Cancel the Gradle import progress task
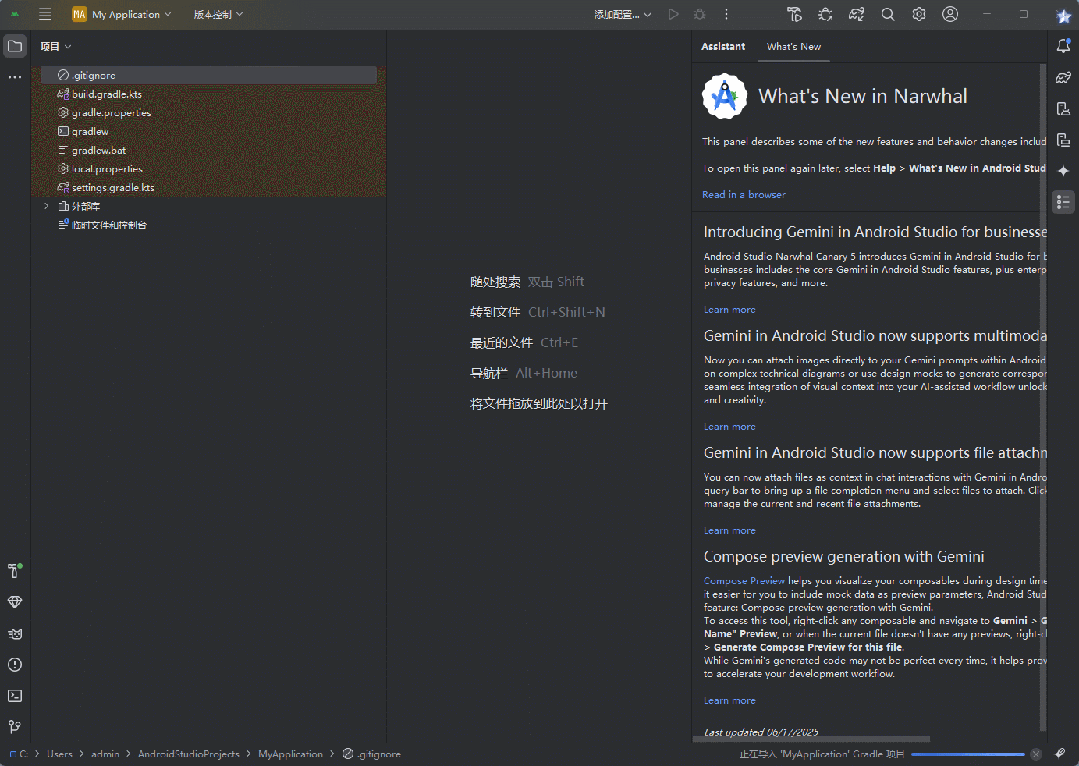Screen dimensions: 1079x766 (1036, 754)
